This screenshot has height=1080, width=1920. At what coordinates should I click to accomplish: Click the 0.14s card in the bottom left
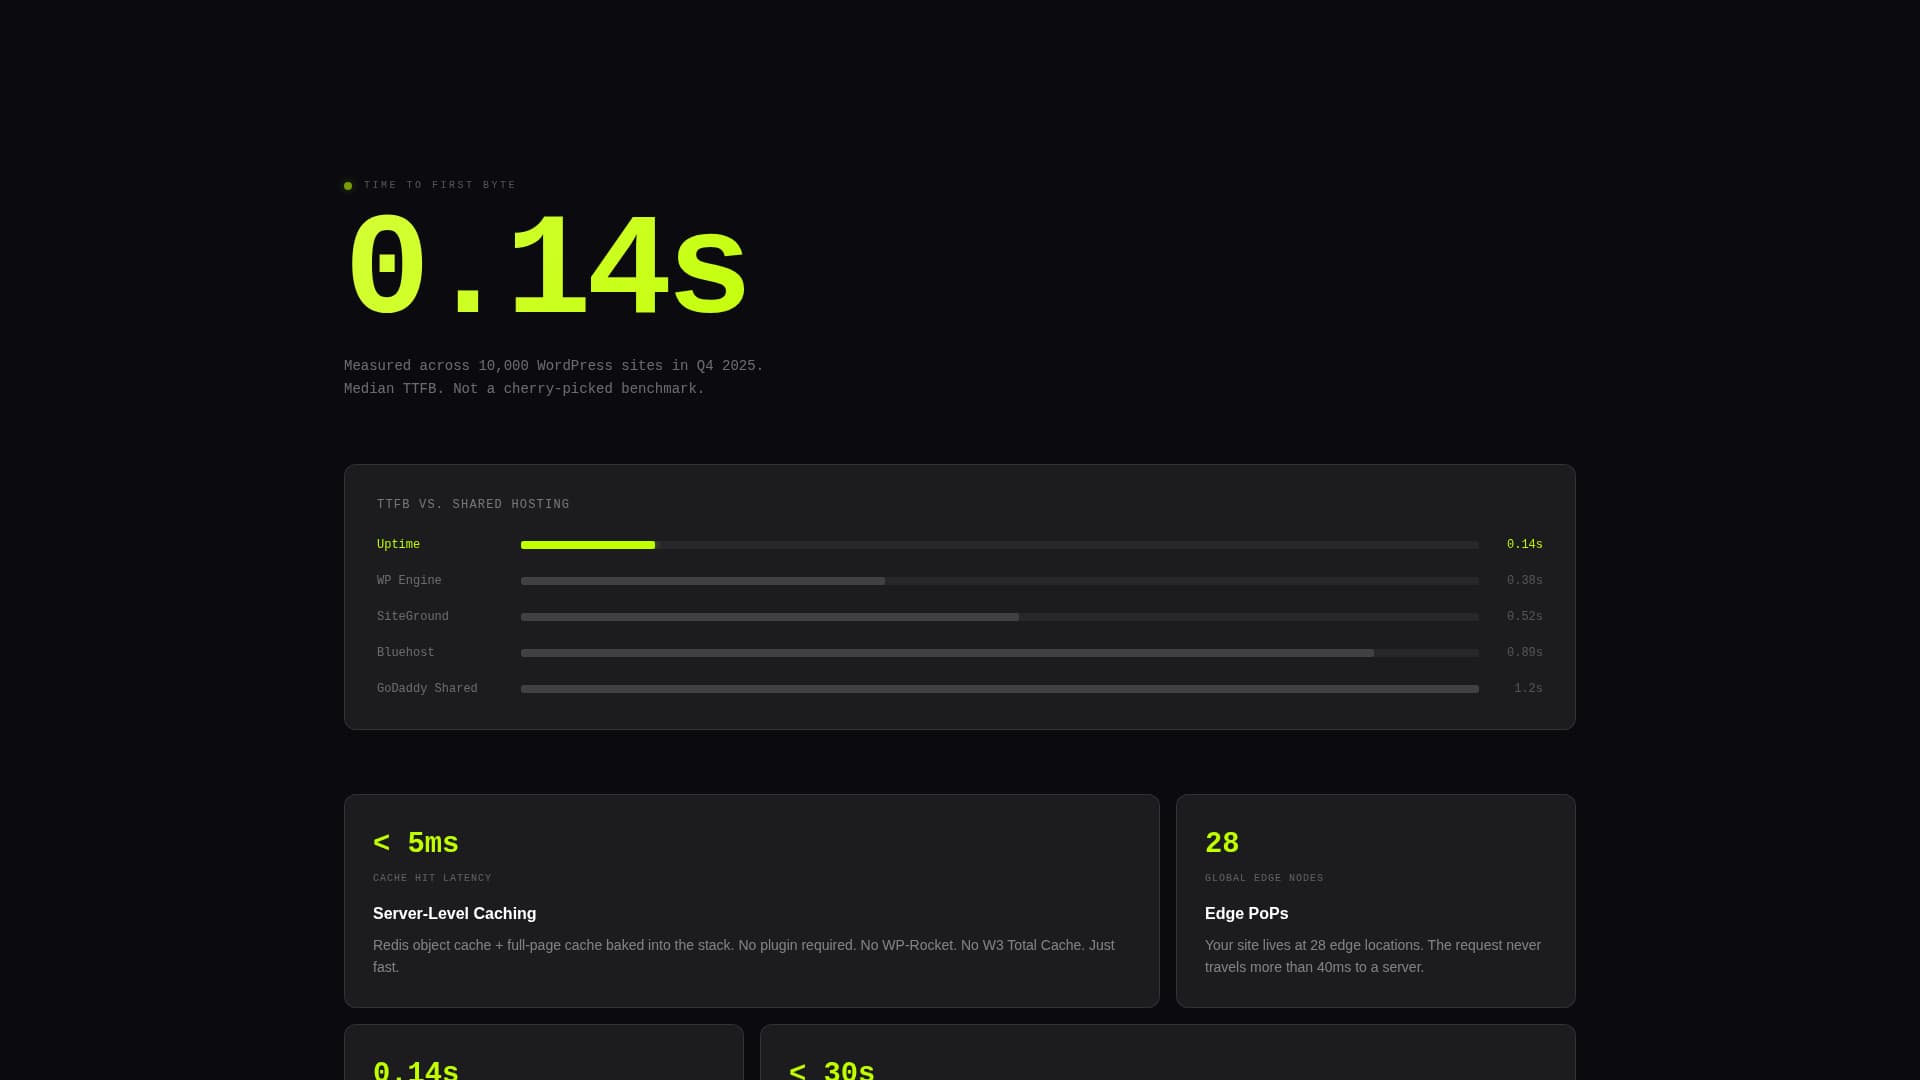pyautogui.click(x=416, y=1068)
